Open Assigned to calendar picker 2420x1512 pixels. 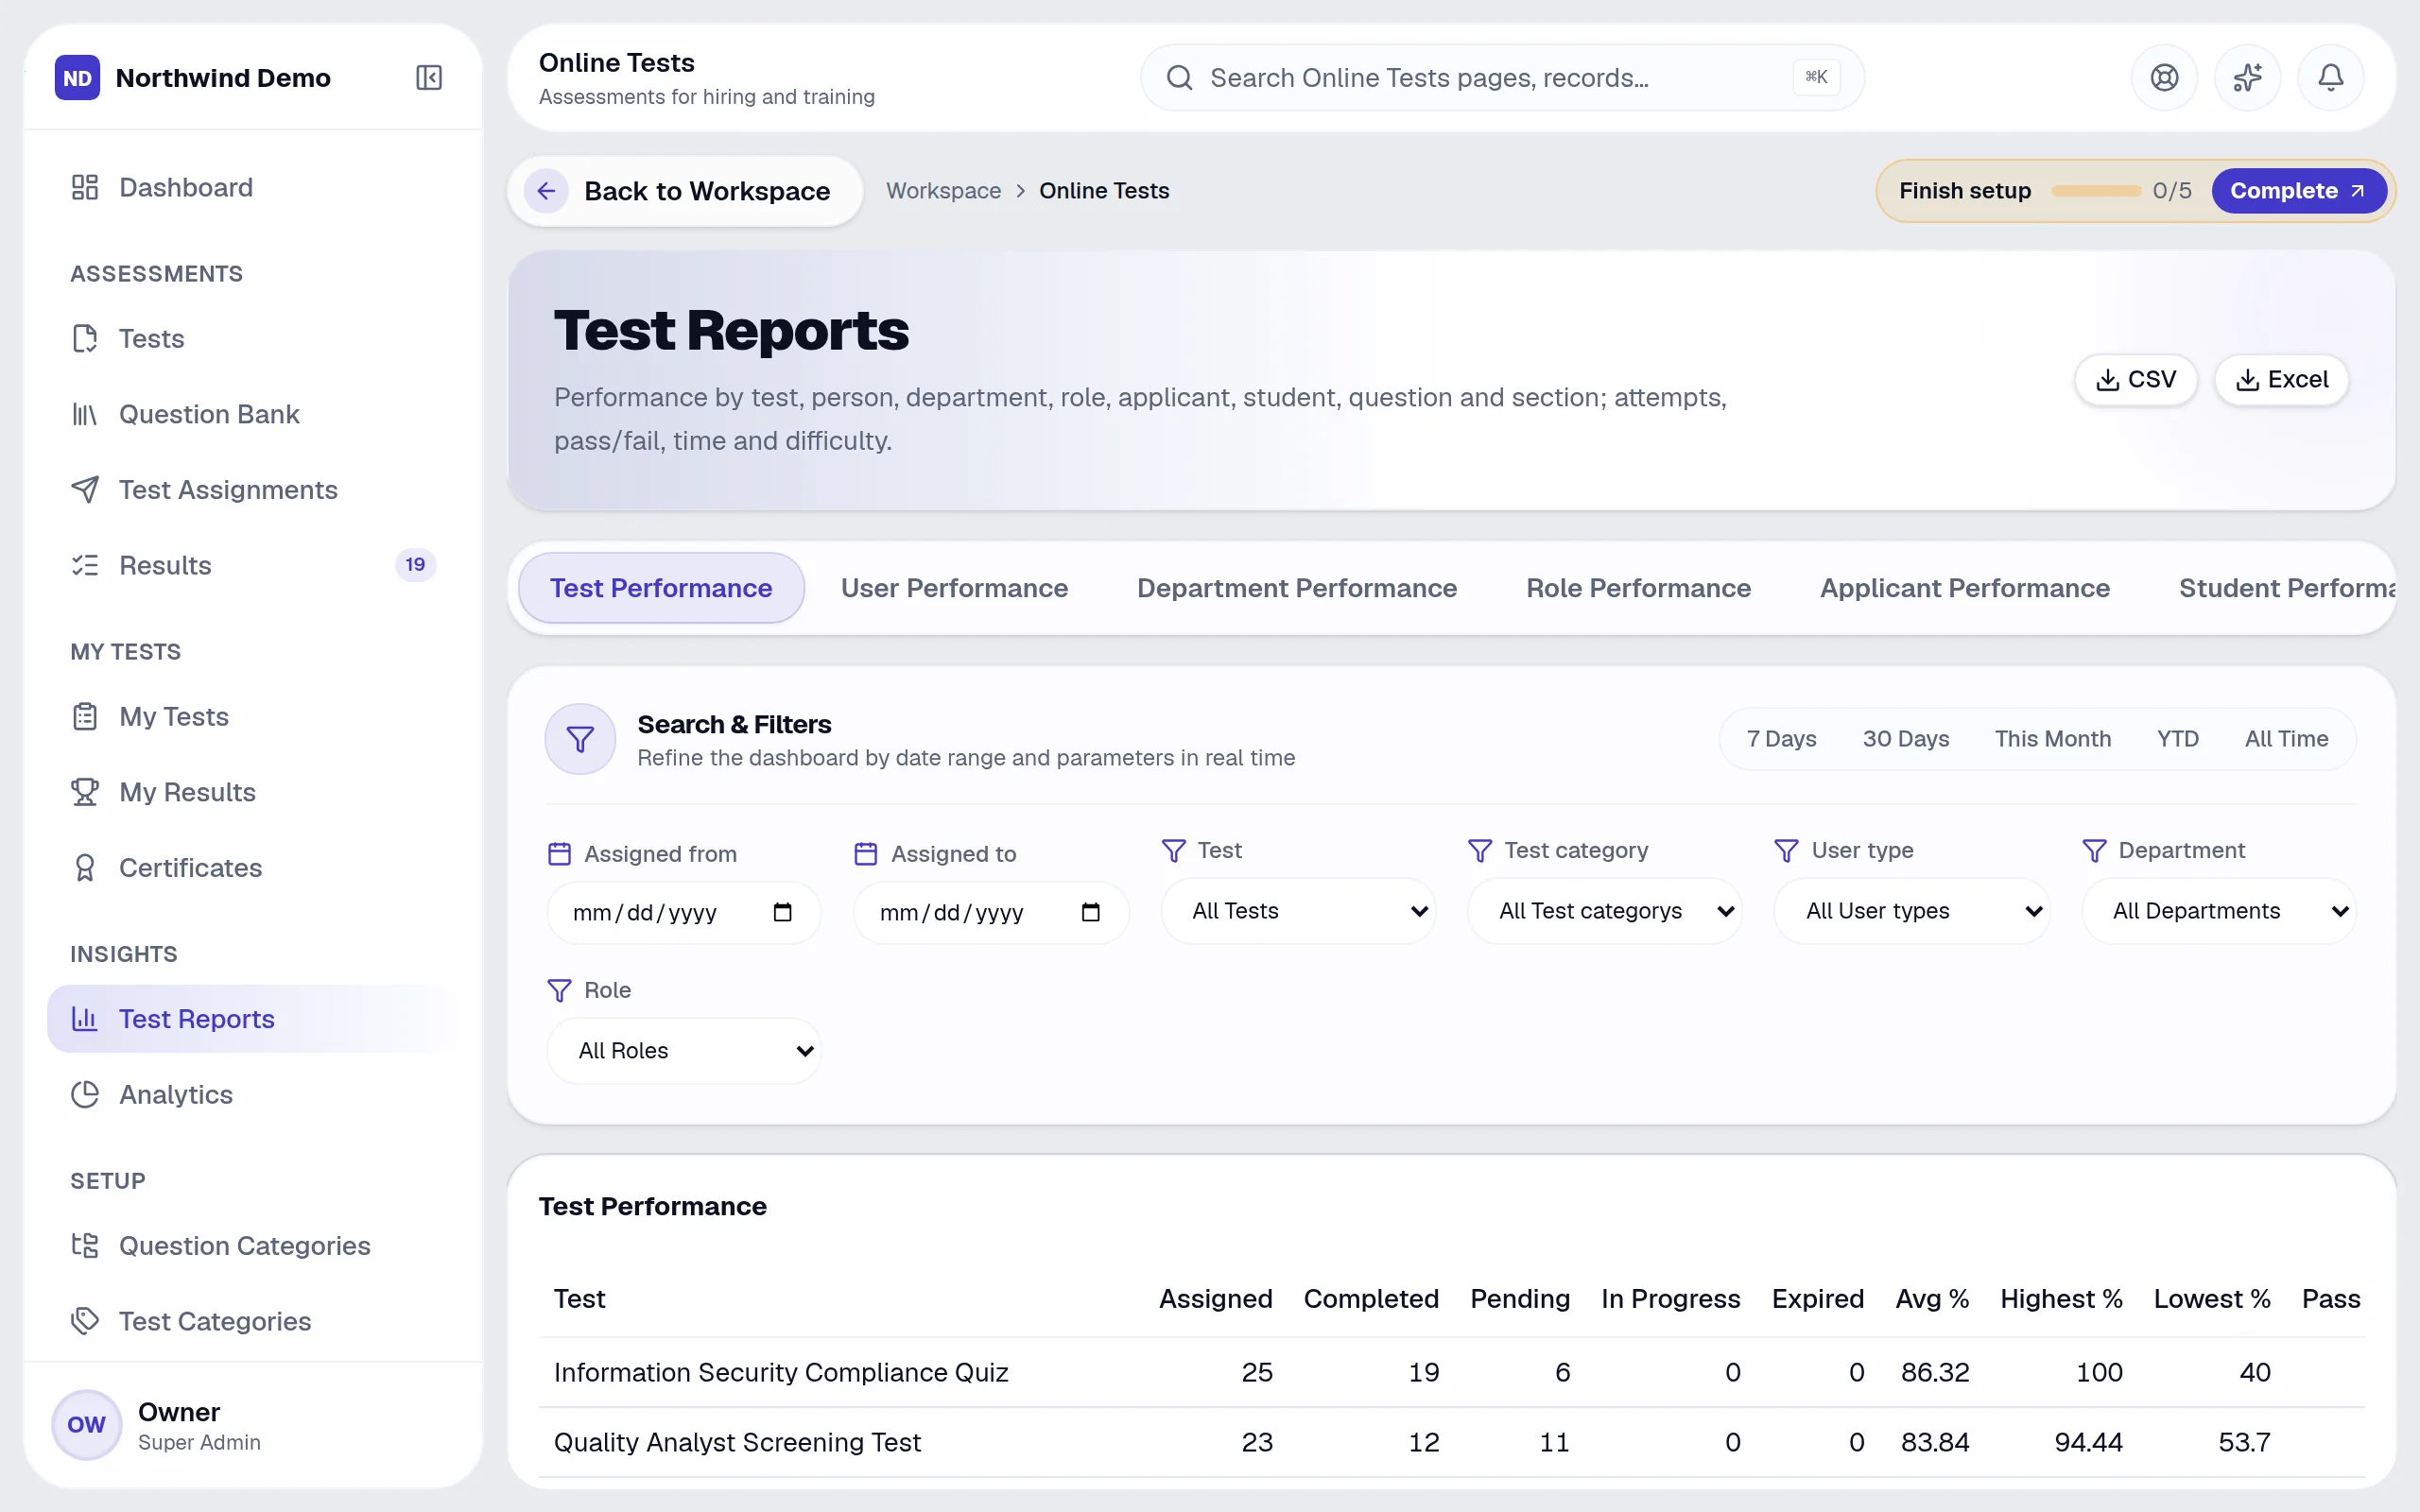coord(1090,913)
